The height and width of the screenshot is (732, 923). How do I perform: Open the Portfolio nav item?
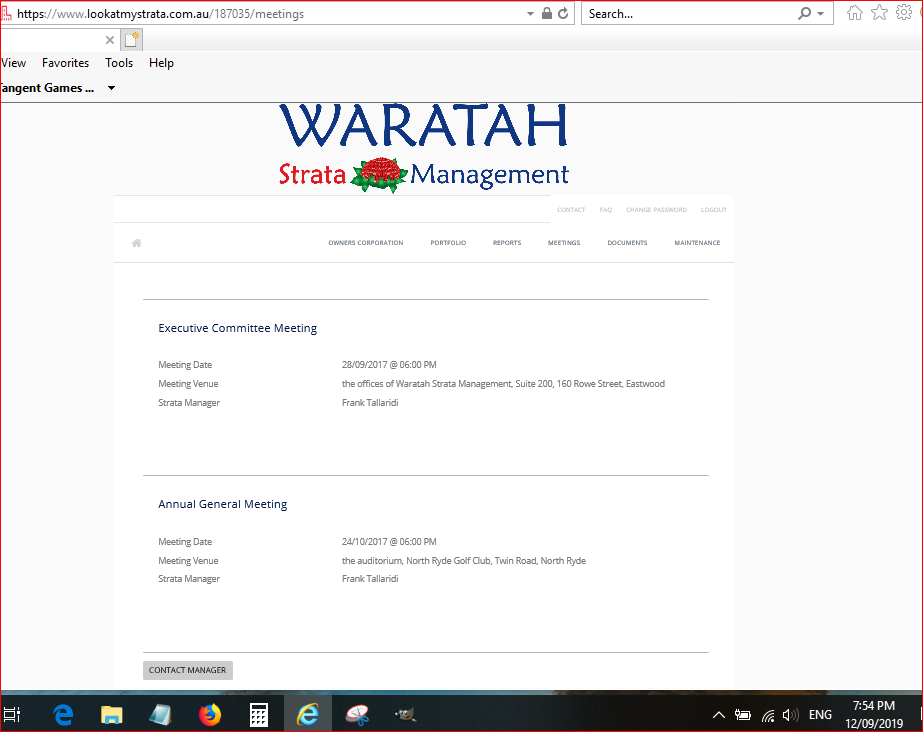coord(448,243)
